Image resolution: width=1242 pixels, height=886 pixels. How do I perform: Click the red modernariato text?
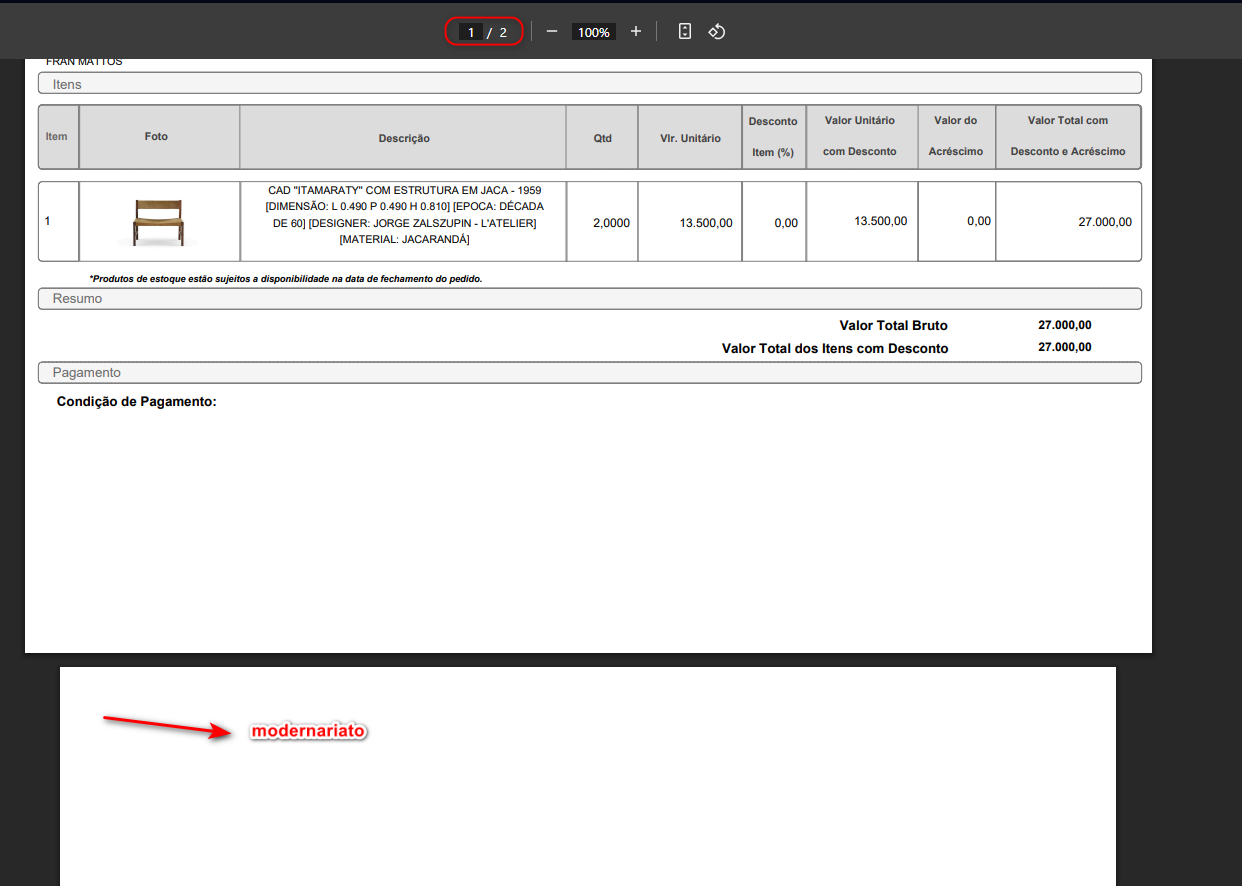[308, 731]
